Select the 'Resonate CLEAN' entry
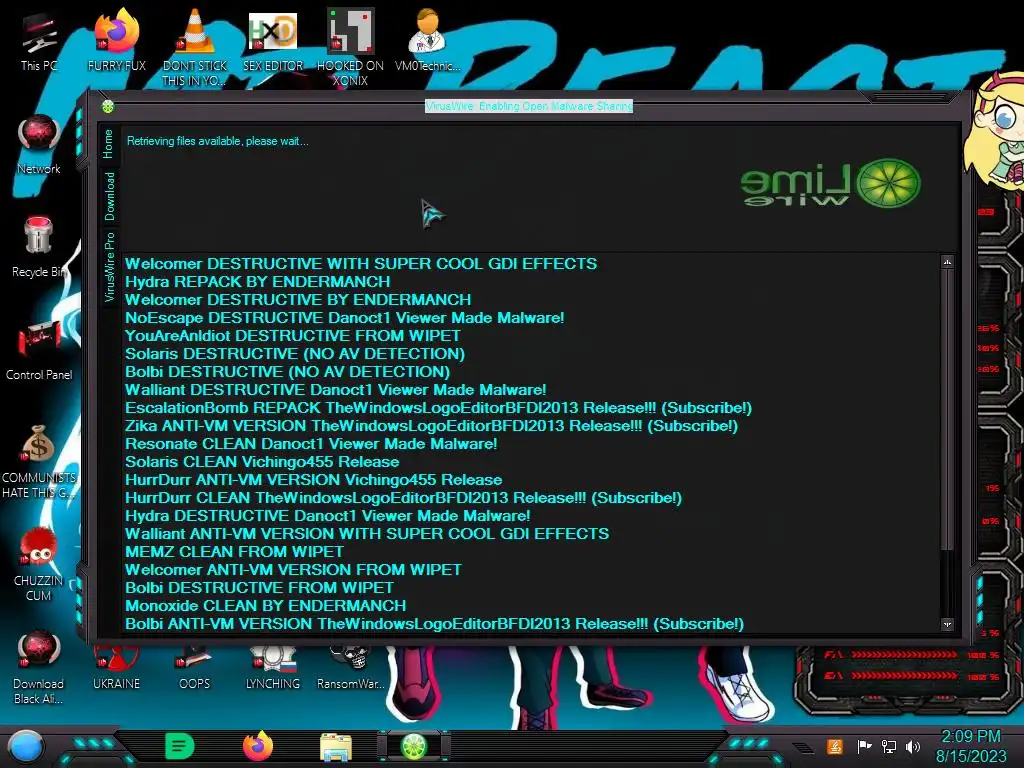The height and width of the screenshot is (768, 1024). click(x=312, y=444)
